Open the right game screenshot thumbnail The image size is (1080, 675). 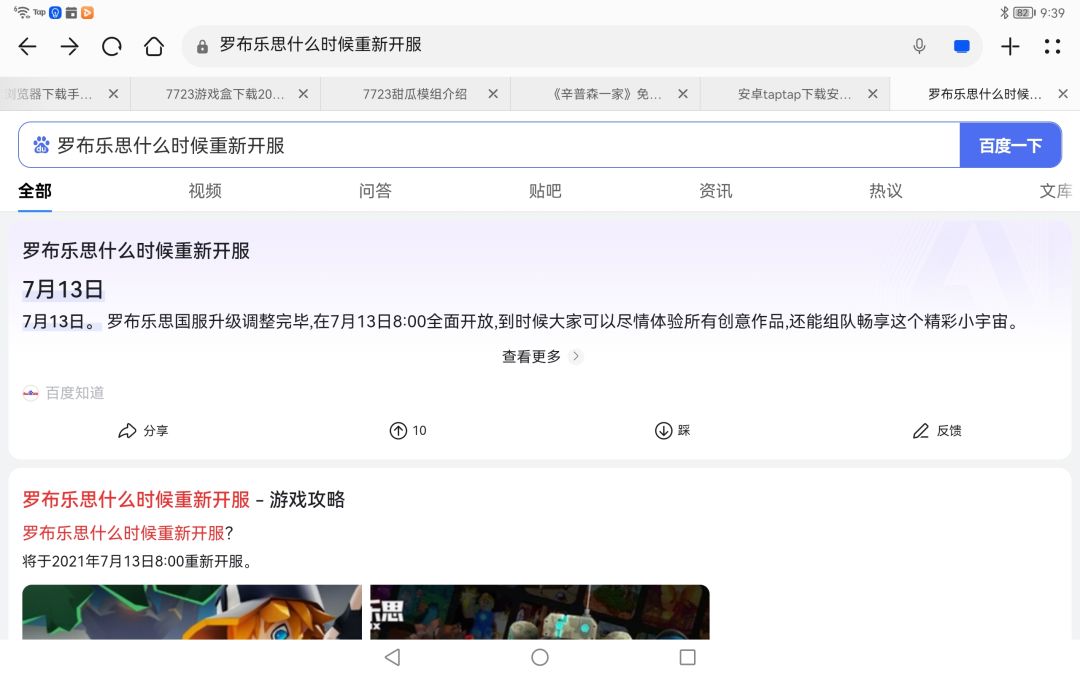tap(540, 612)
